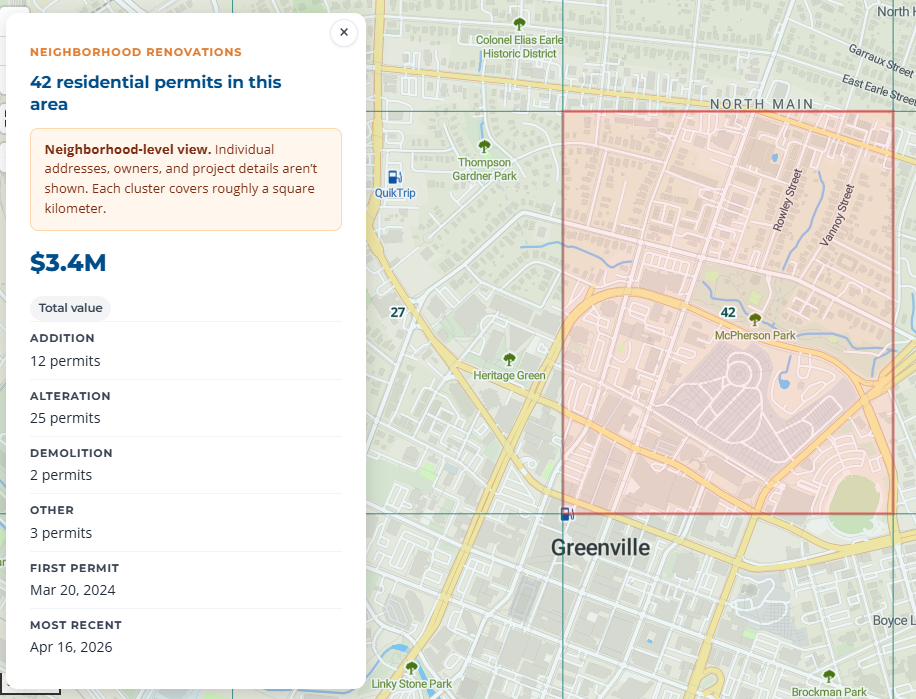Click the Heritage Green tree icon
The width and height of the screenshot is (916, 699).
510,359
